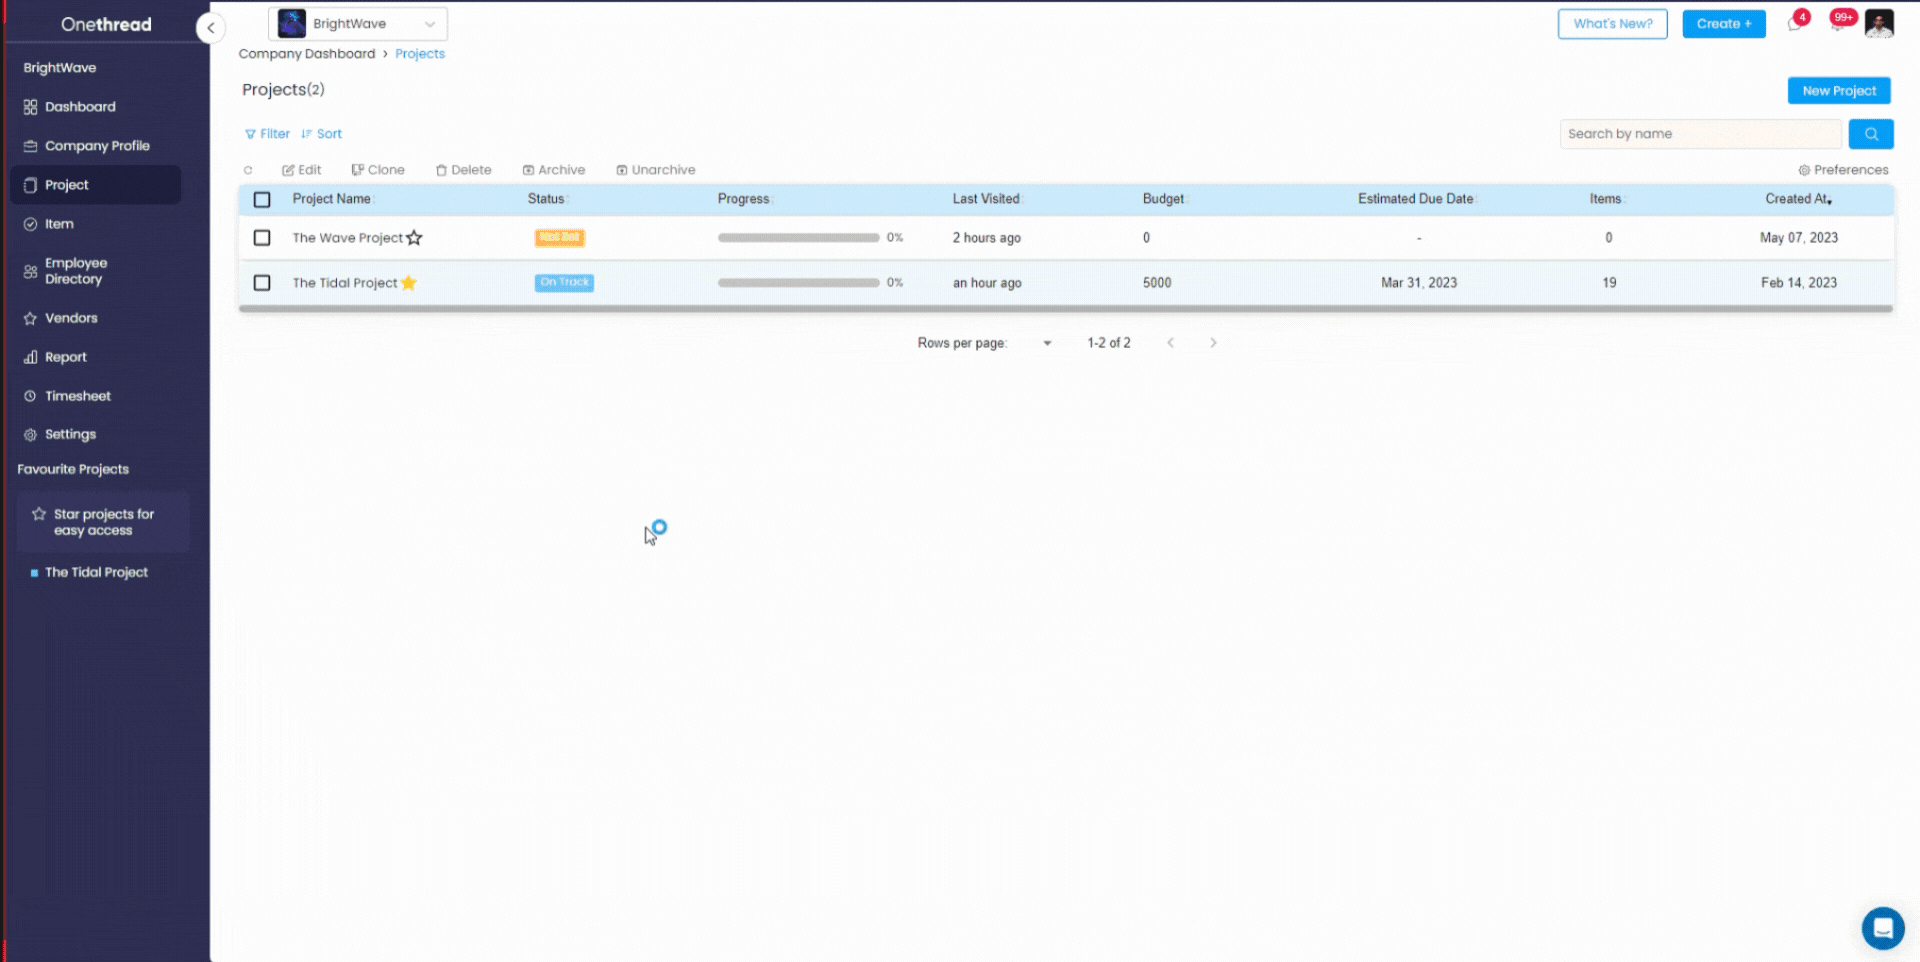Click the New Project button

1838,91
